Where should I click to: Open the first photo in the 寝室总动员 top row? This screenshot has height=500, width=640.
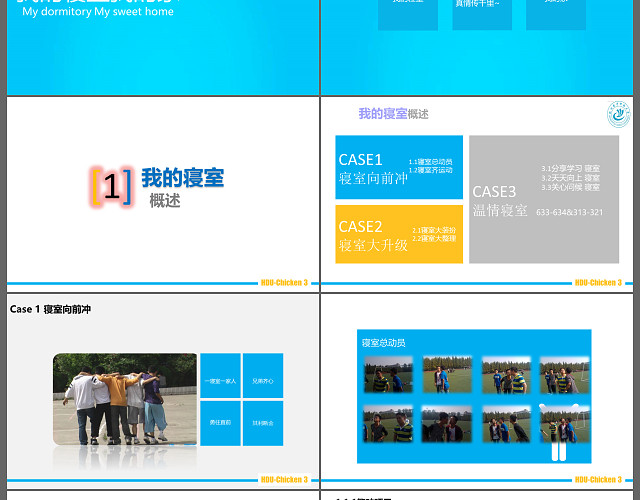click(x=388, y=375)
